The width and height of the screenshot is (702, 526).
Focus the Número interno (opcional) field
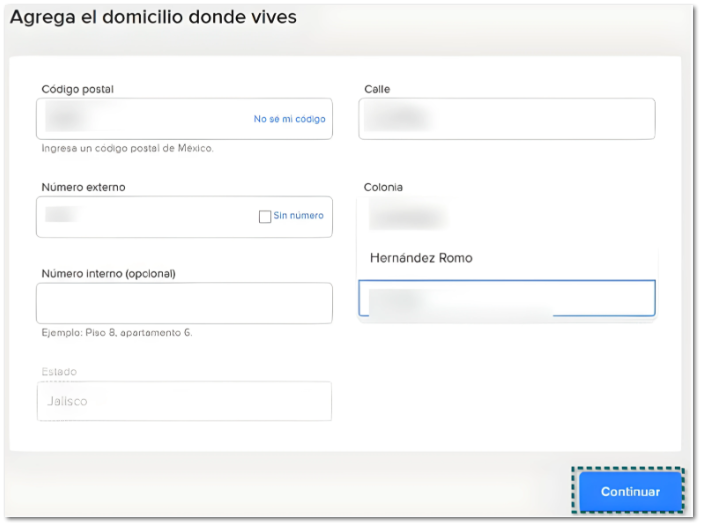(184, 303)
